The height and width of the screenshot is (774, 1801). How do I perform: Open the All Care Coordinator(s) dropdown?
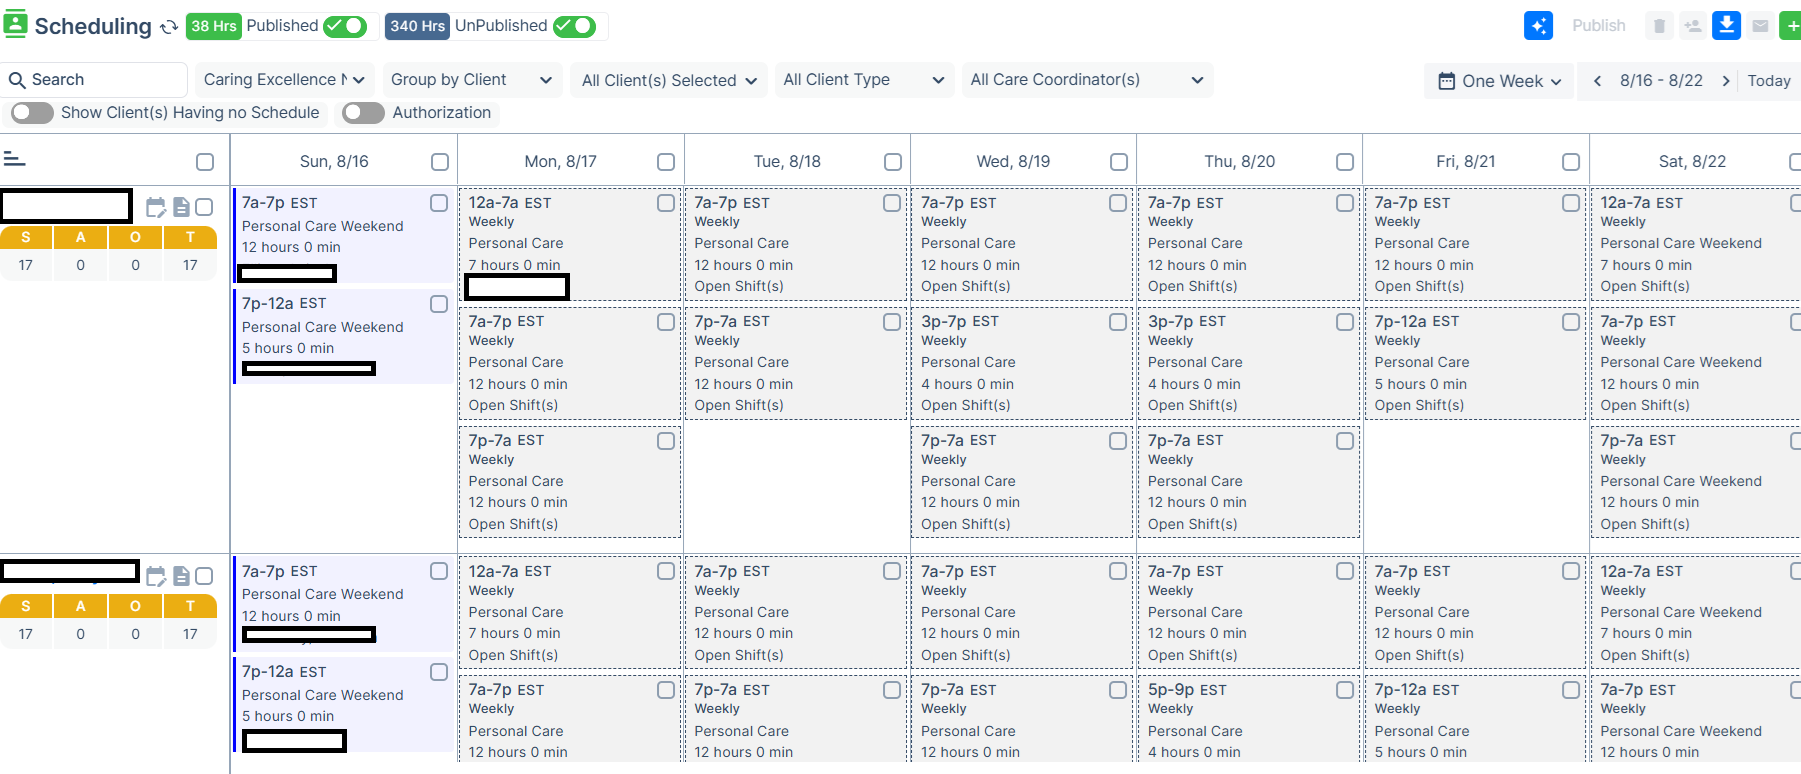click(x=1088, y=80)
